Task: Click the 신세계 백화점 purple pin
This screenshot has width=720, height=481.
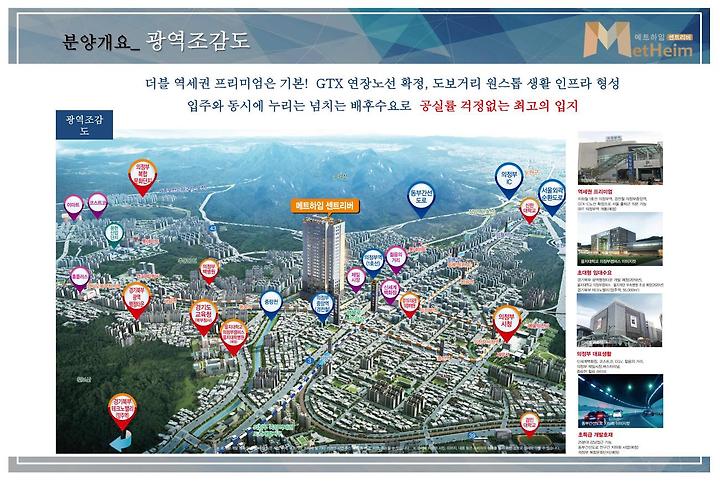Action: point(390,292)
